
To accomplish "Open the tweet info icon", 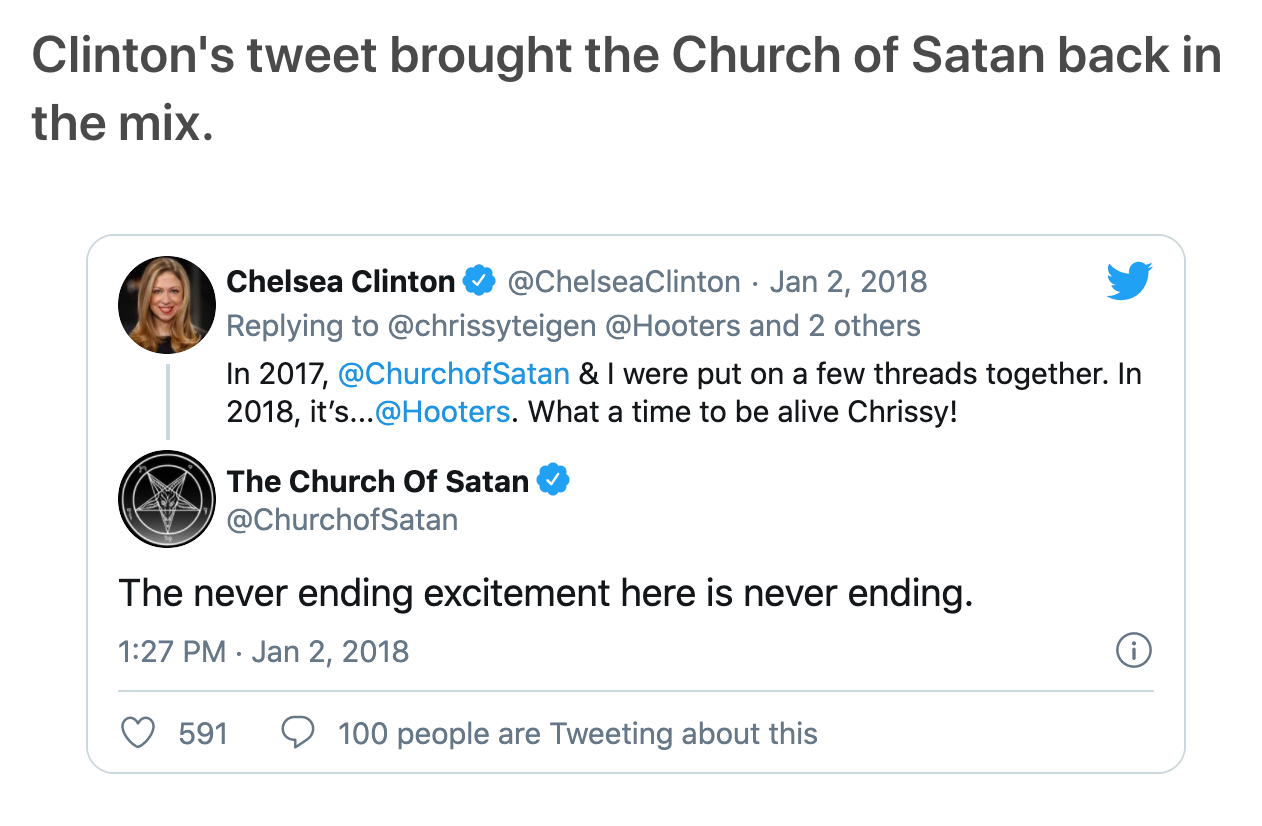I will [x=1132, y=651].
